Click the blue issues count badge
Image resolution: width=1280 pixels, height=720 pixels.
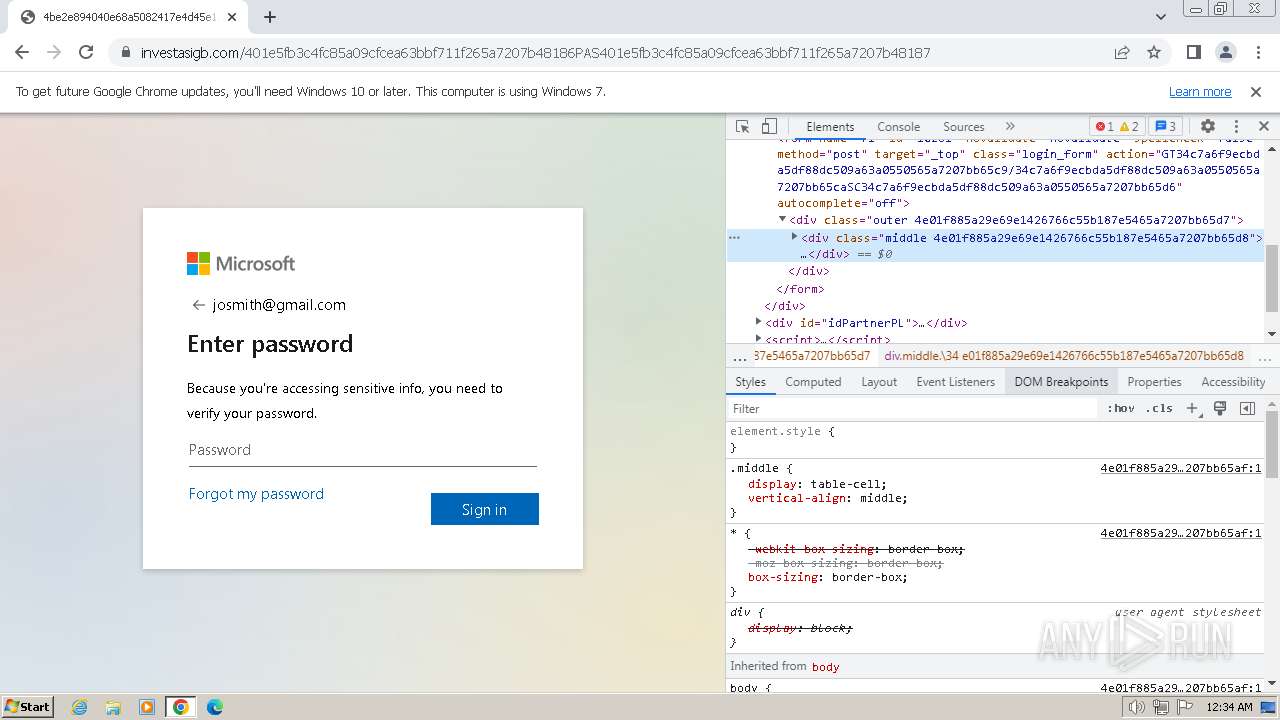coord(1165,126)
